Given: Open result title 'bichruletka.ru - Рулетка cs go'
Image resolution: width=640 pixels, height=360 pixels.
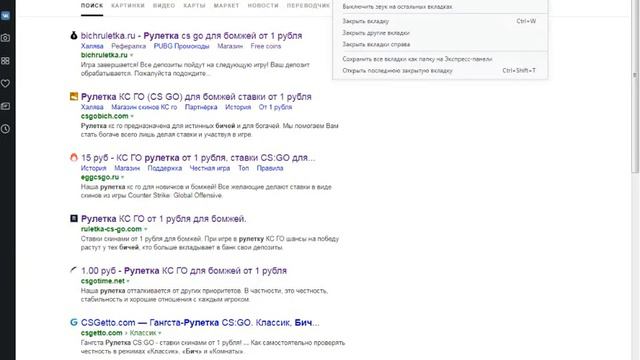Looking at the screenshot, I should pyautogui.click(x=191, y=36).
